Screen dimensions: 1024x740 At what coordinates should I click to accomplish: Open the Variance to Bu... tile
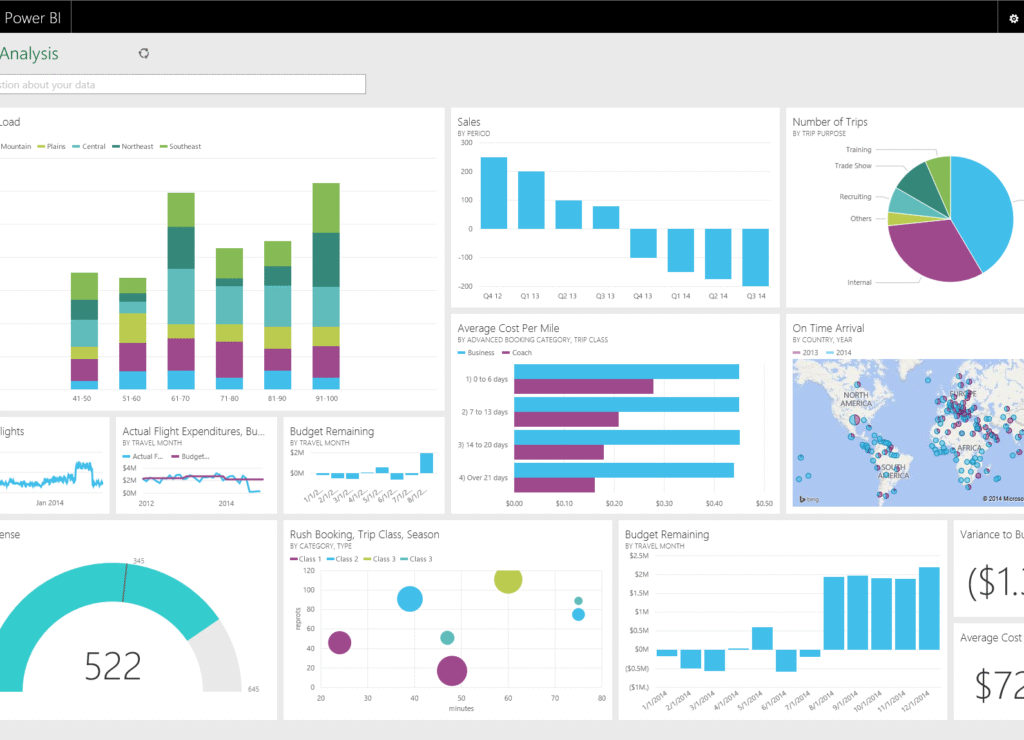[x=989, y=568]
